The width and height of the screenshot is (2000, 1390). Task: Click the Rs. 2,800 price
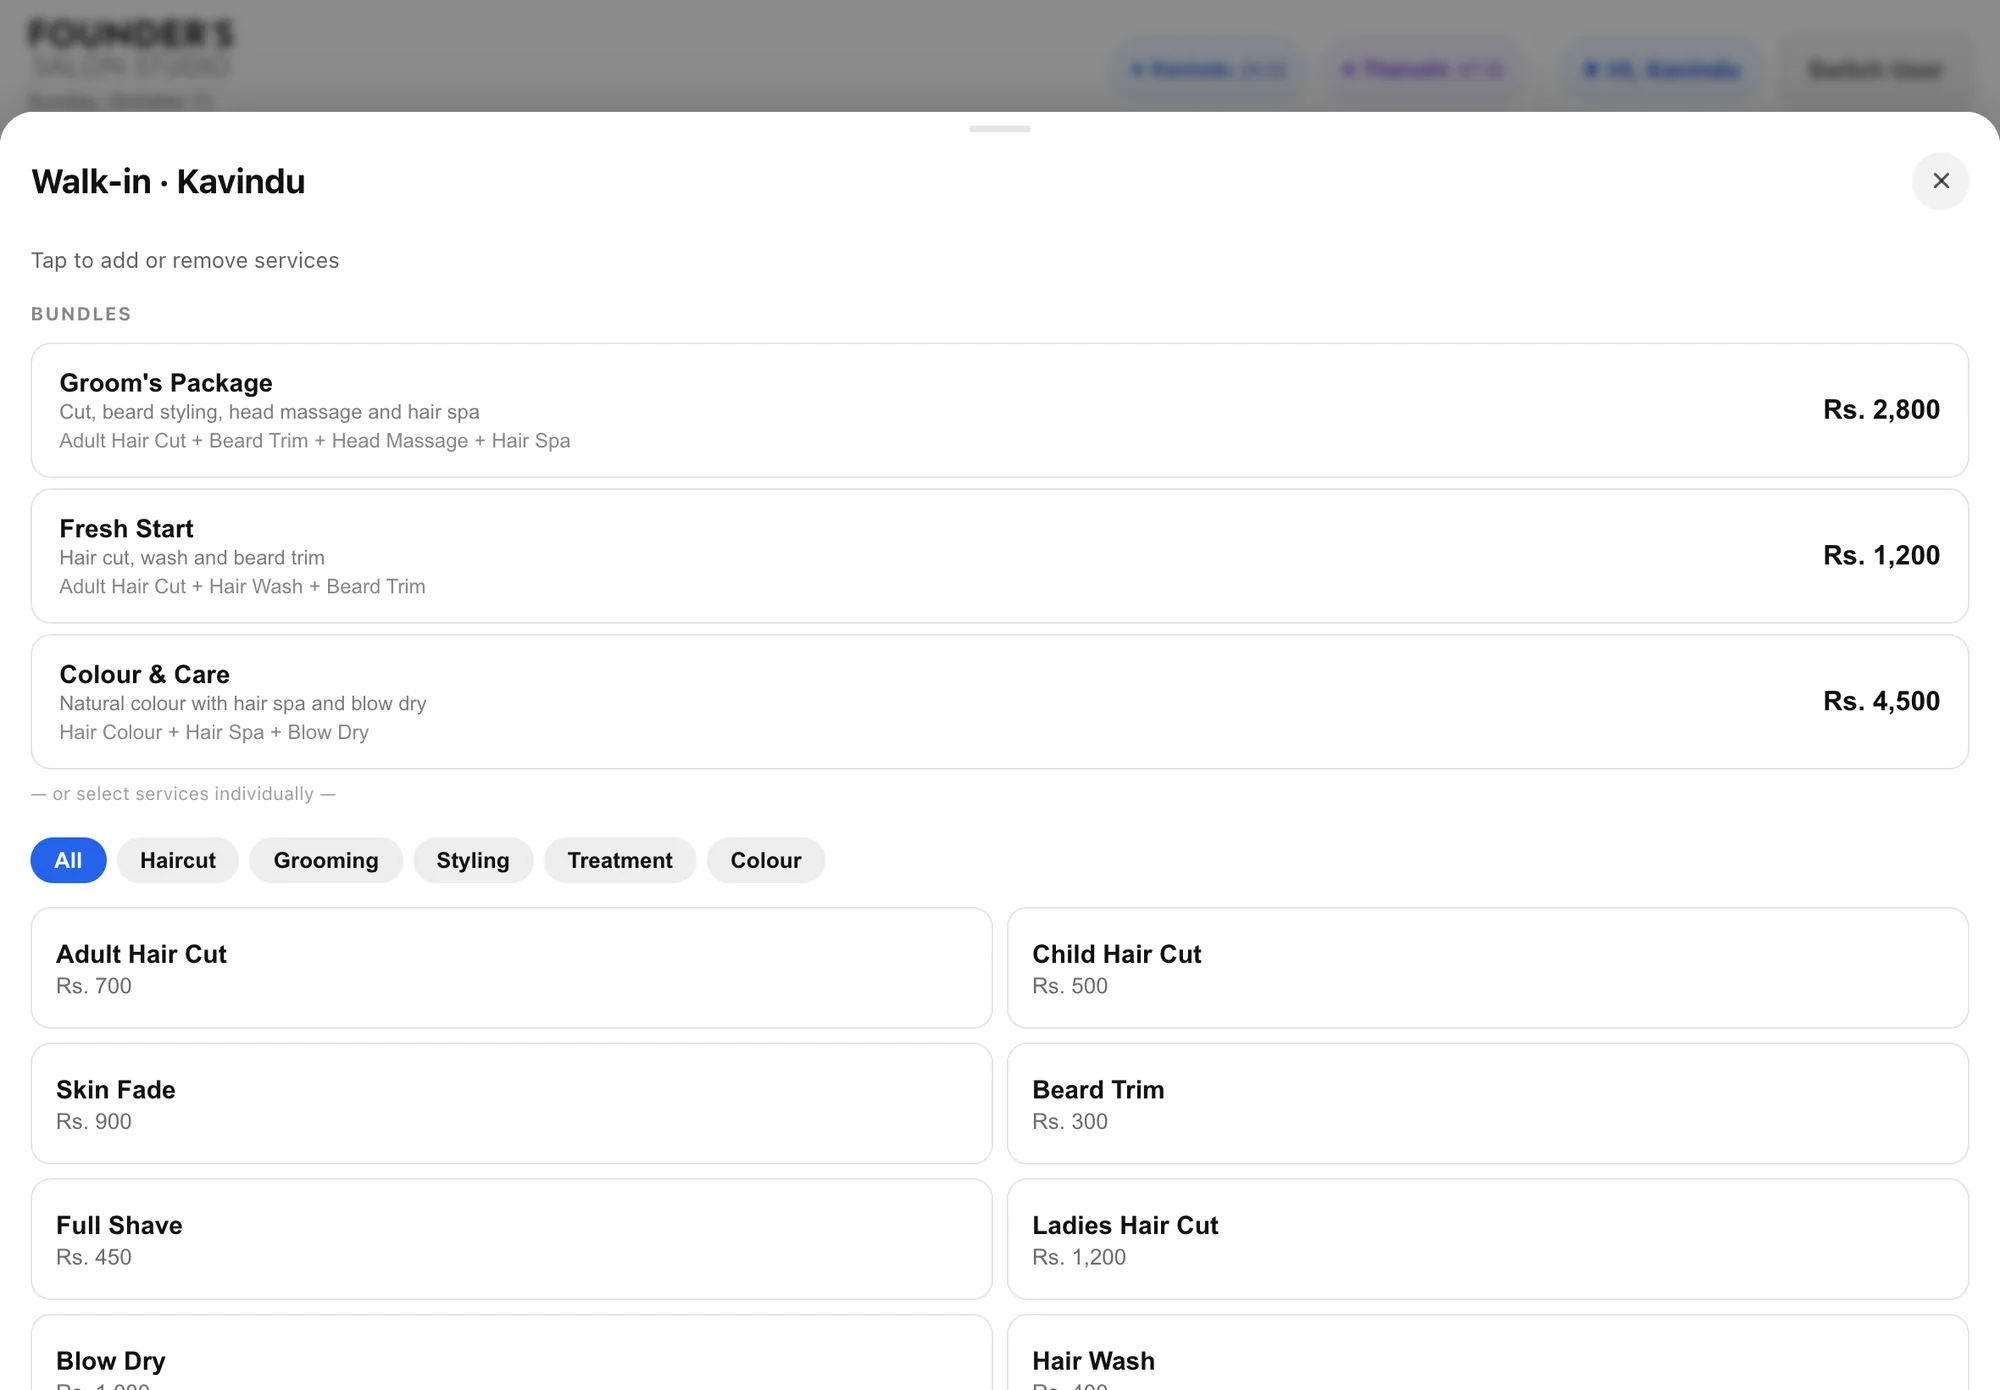(x=1881, y=410)
